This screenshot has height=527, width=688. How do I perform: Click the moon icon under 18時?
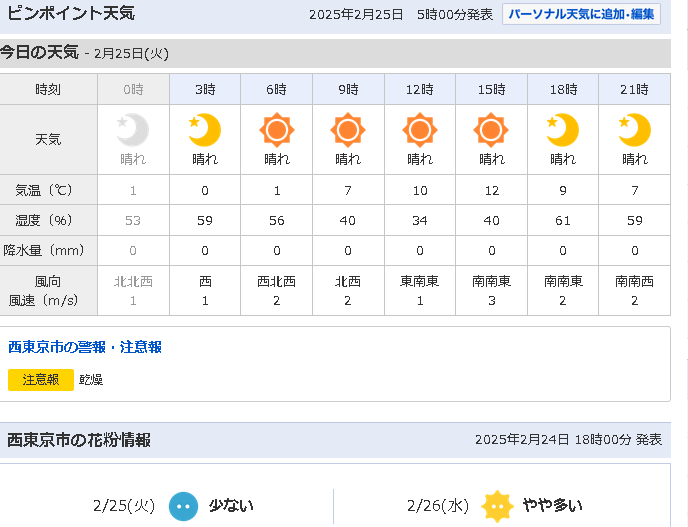[x=563, y=130]
